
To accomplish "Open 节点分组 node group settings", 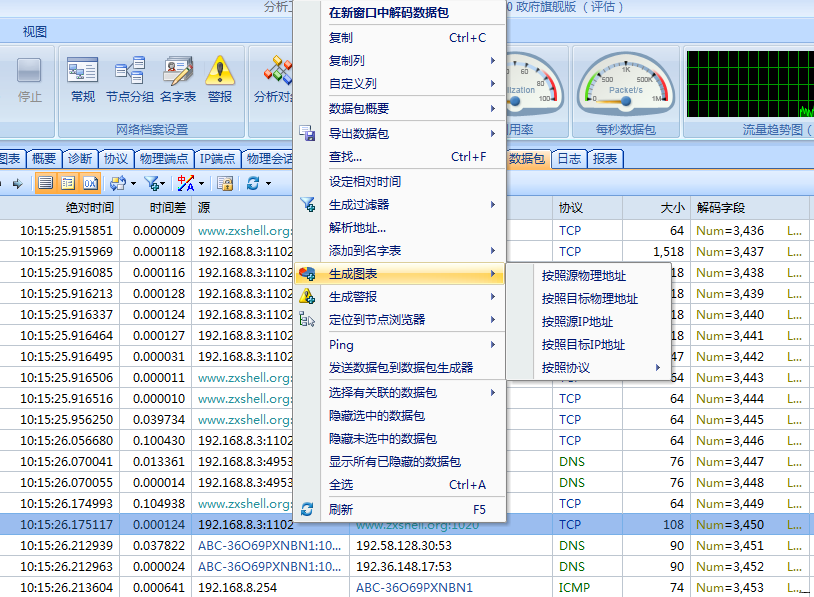I will [x=129, y=80].
